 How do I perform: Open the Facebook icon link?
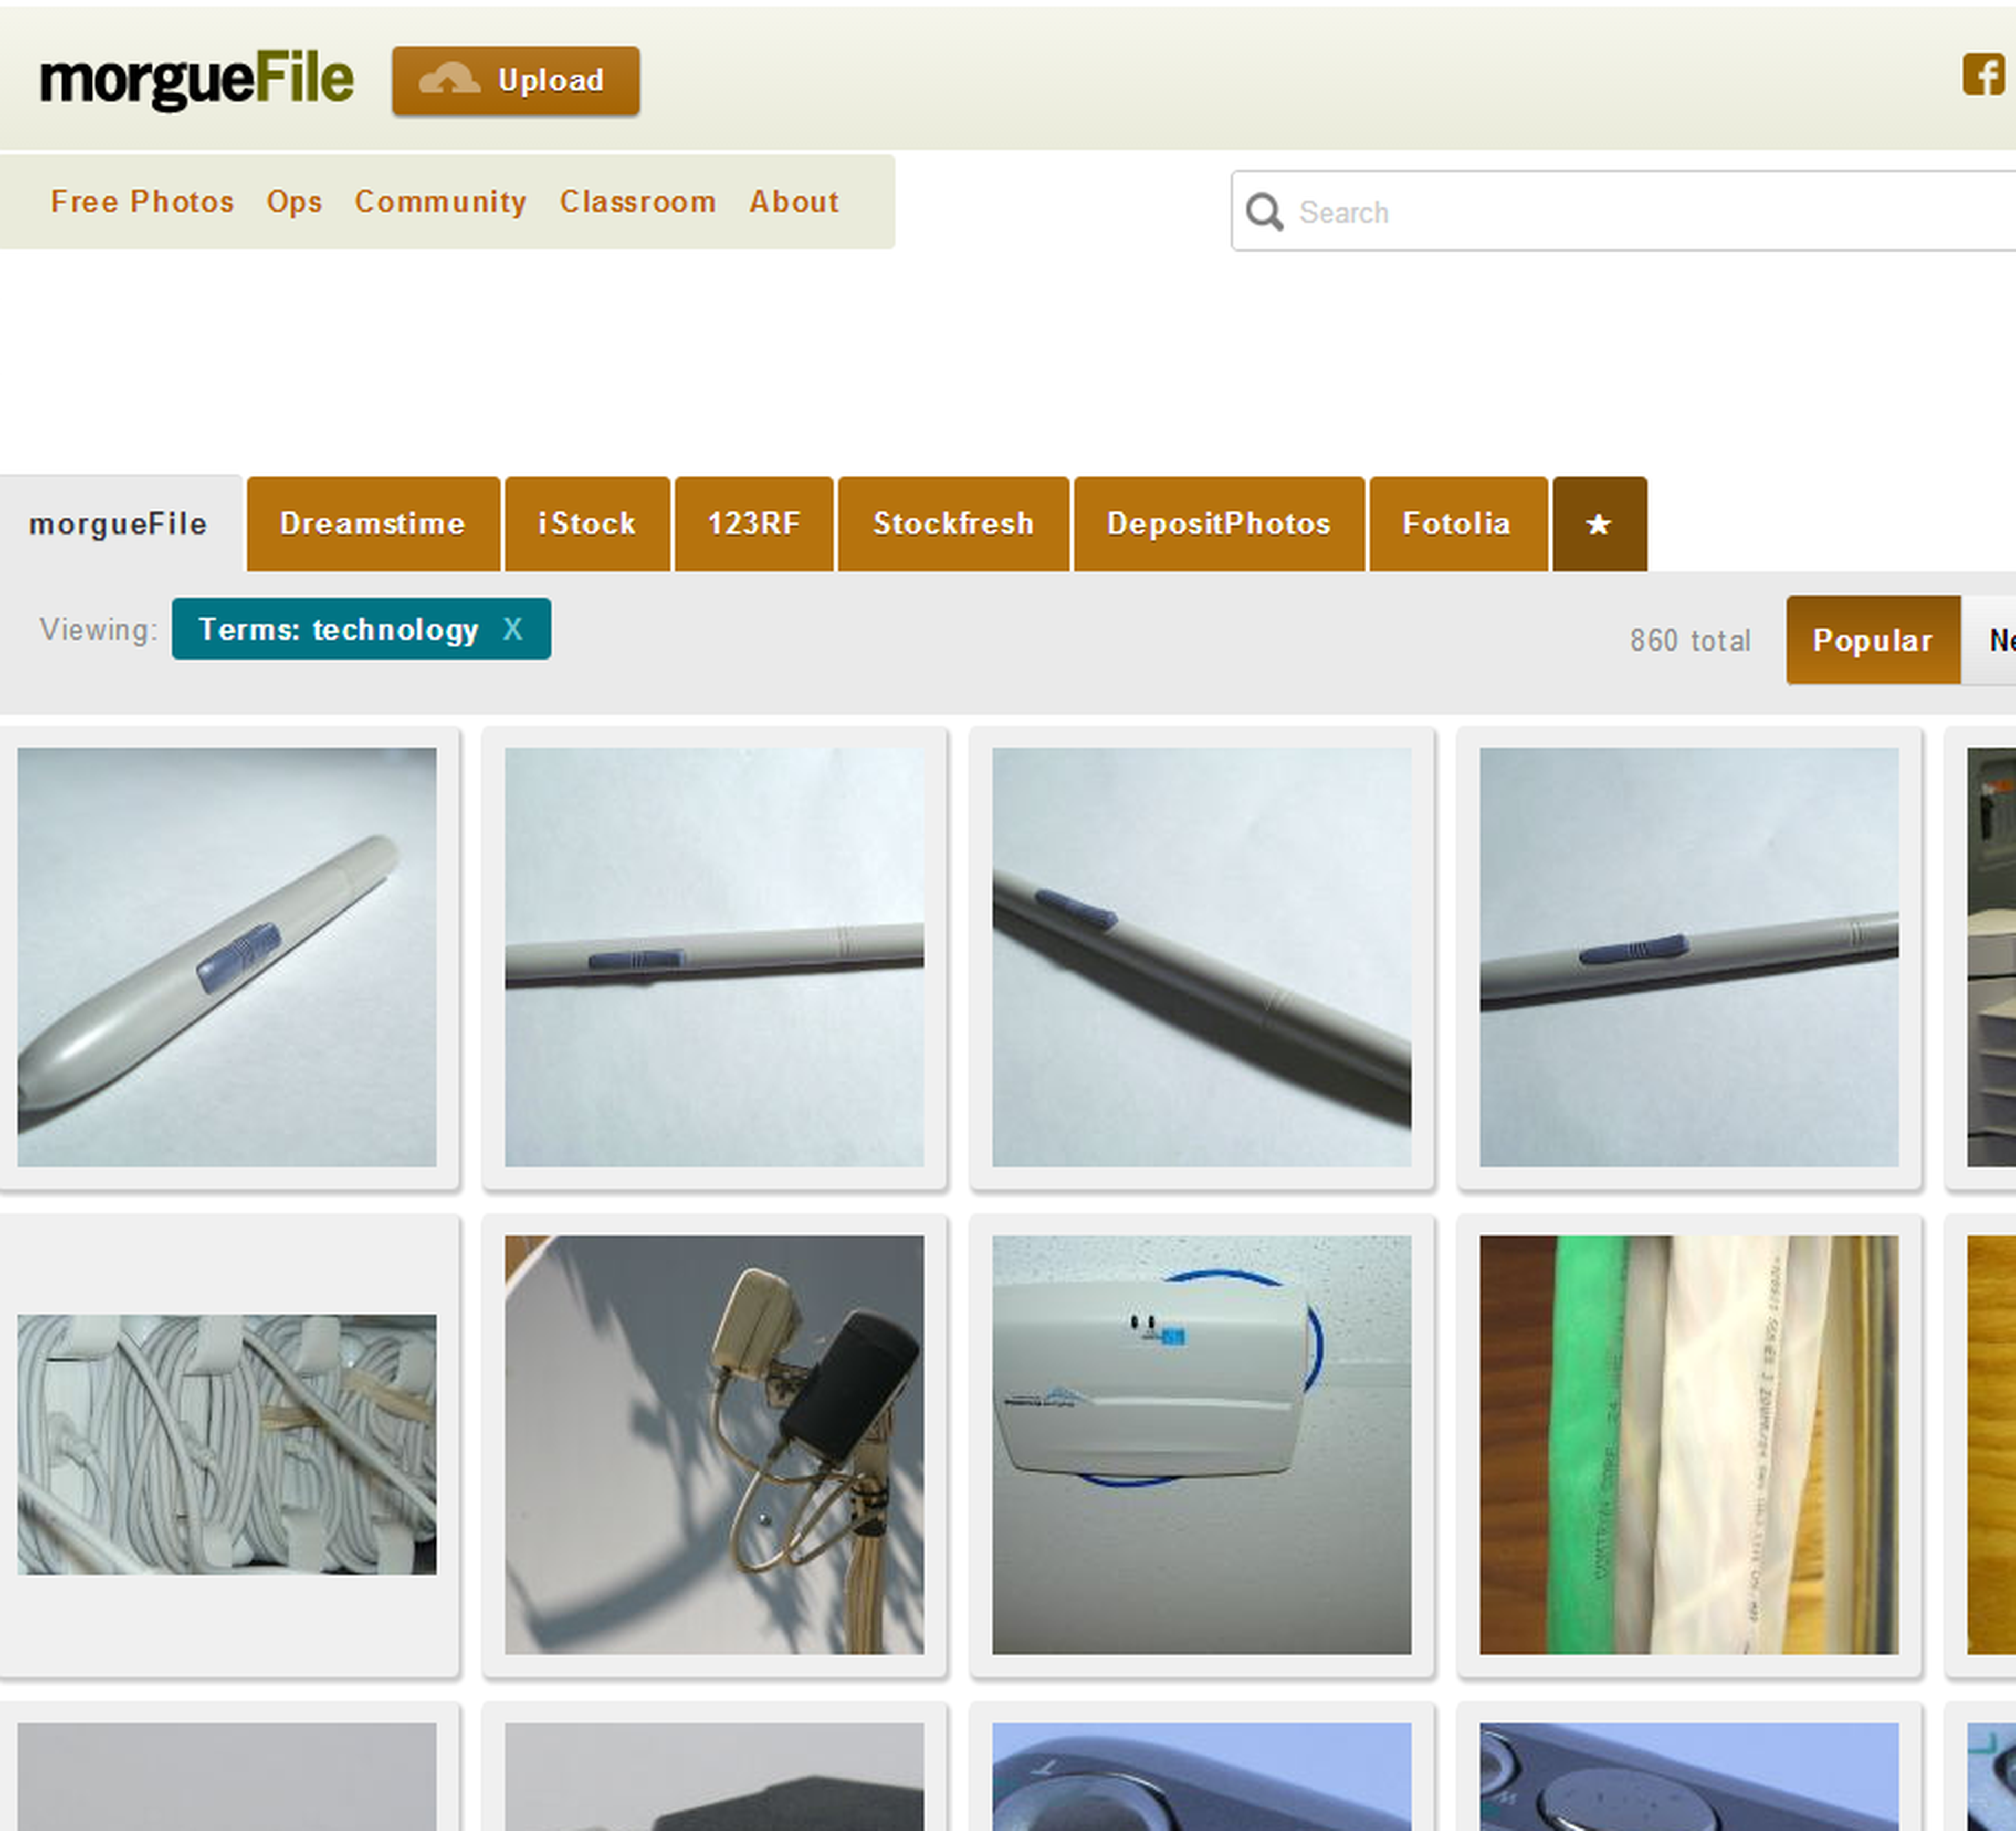click(1983, 75)
